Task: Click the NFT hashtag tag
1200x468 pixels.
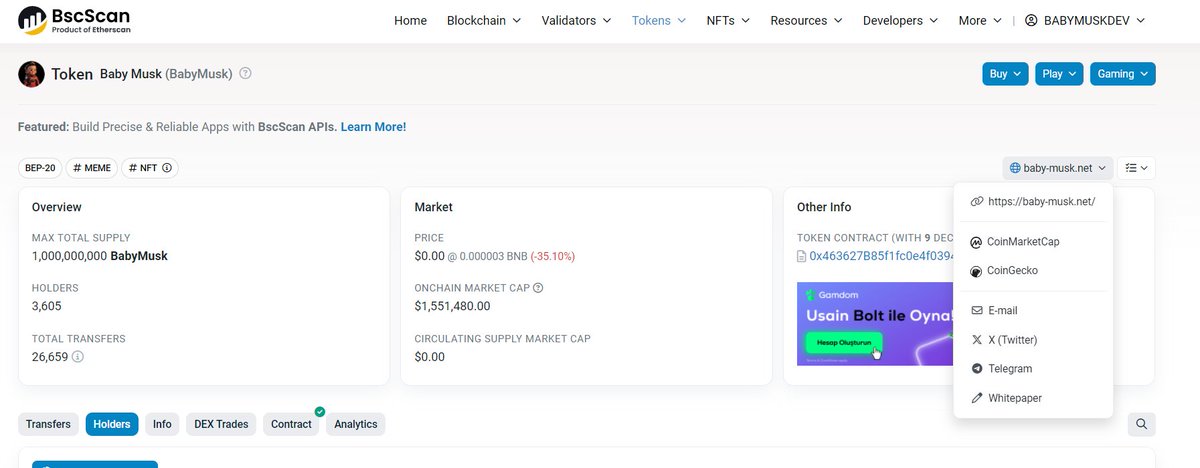Action: [150, 168]
